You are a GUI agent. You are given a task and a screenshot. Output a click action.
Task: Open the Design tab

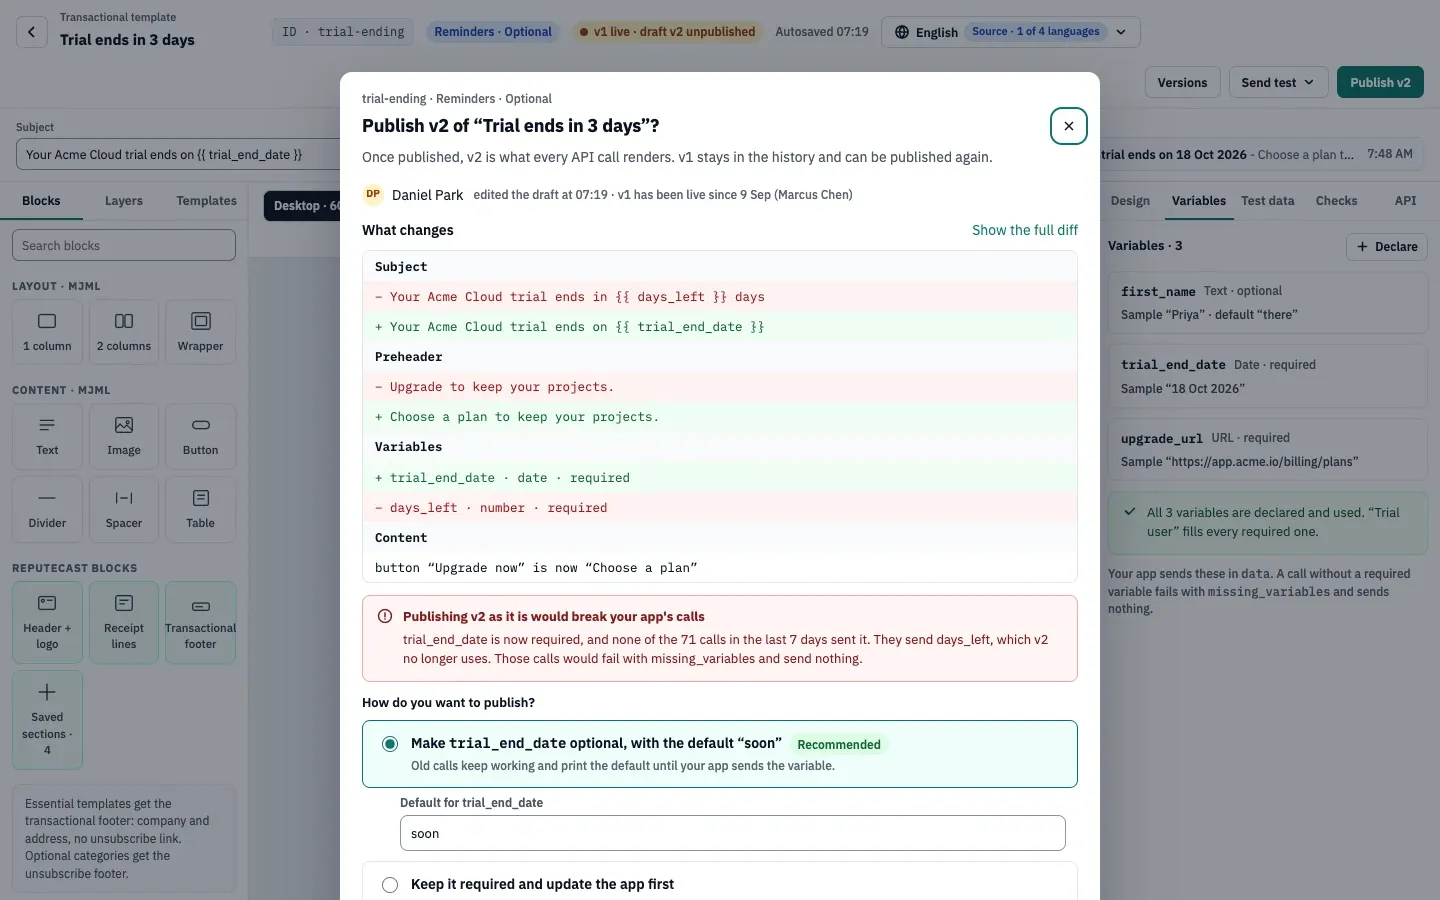coord(1130,201)
